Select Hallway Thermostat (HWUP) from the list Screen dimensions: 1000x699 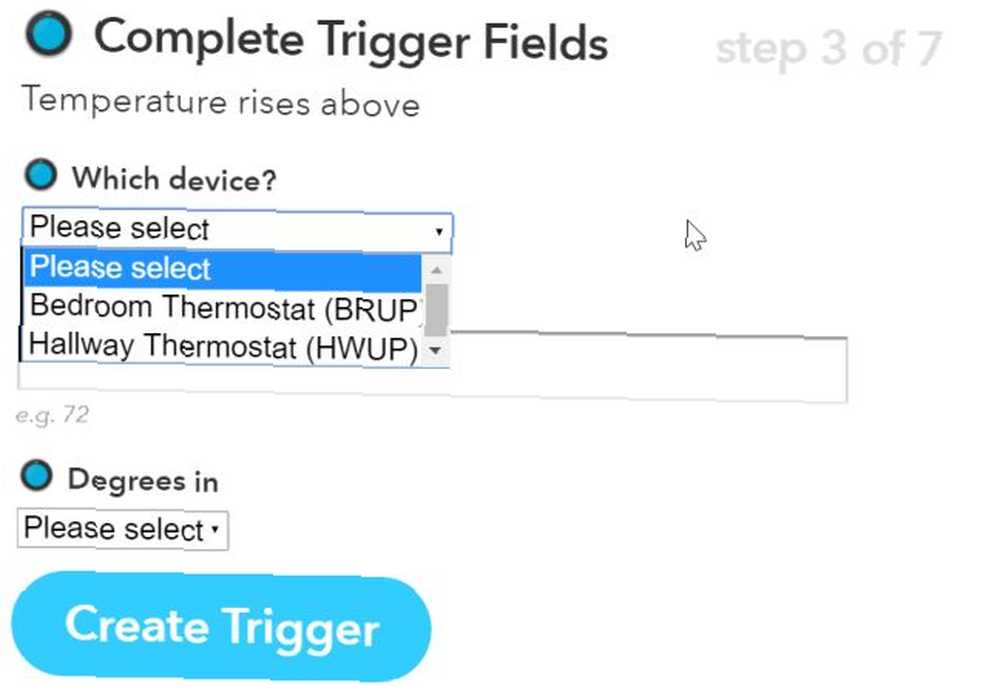pyautogui.click(x=223, y=347)
